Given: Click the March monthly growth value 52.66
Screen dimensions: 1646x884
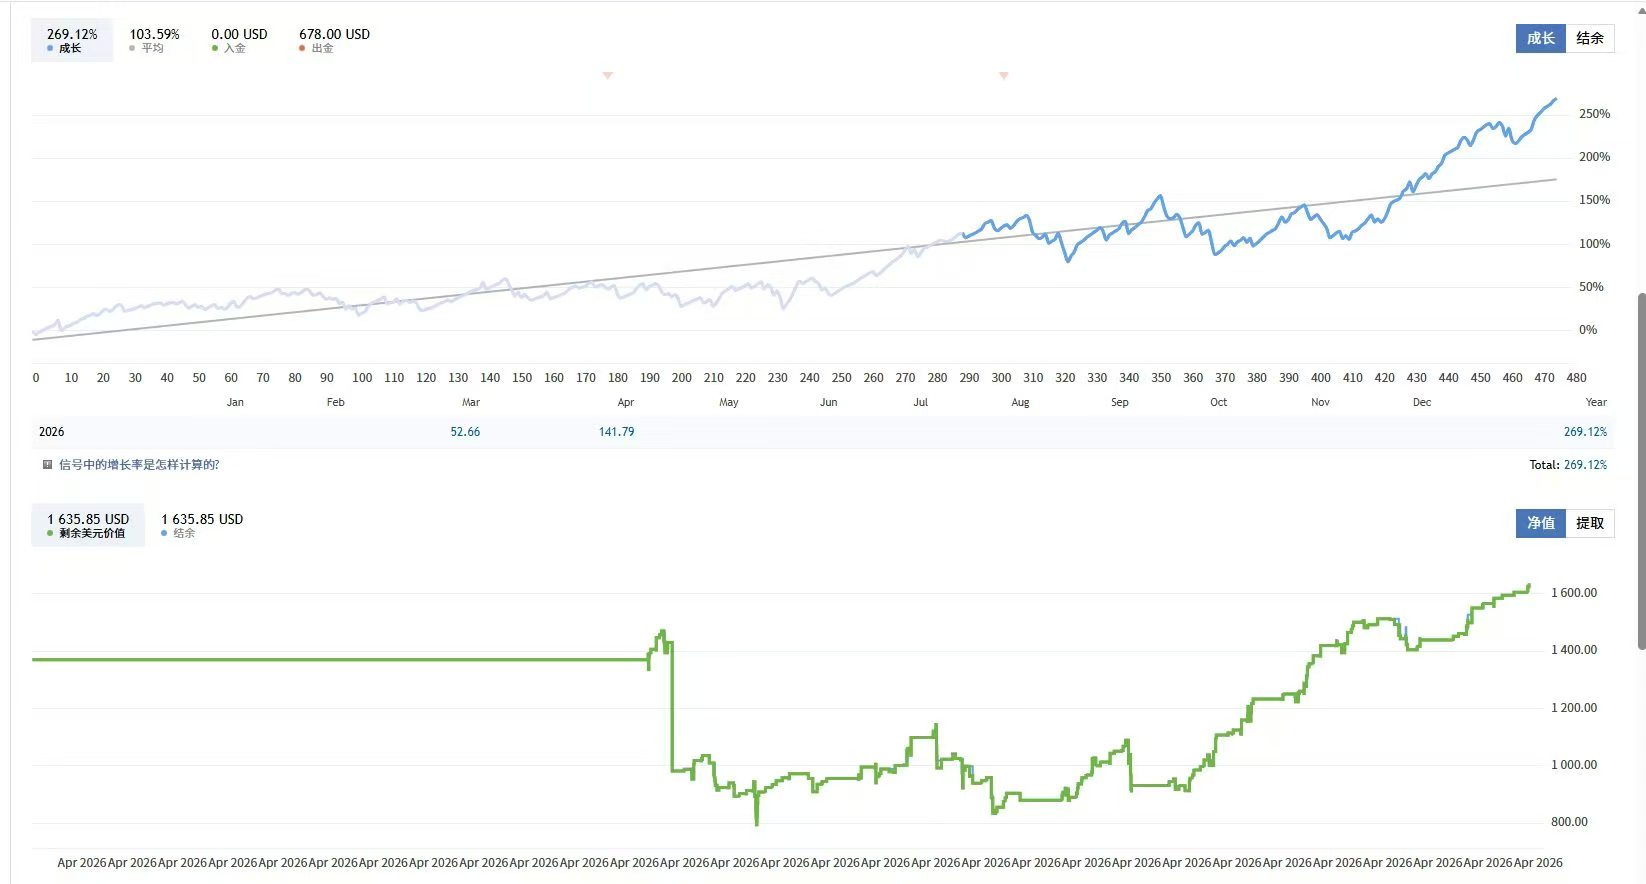Looking at the screenshot, I should point(465,432).
